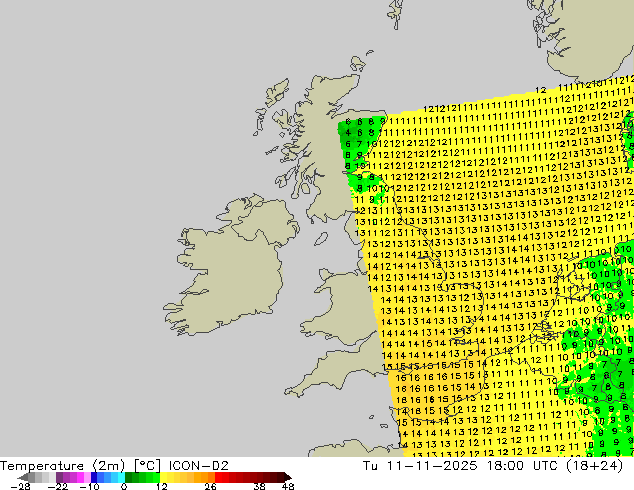The height and width of the screenshot is (490, 634).
Task: Click the 'Temperature (2m)' map title
Action: click(x=63, y=466)
